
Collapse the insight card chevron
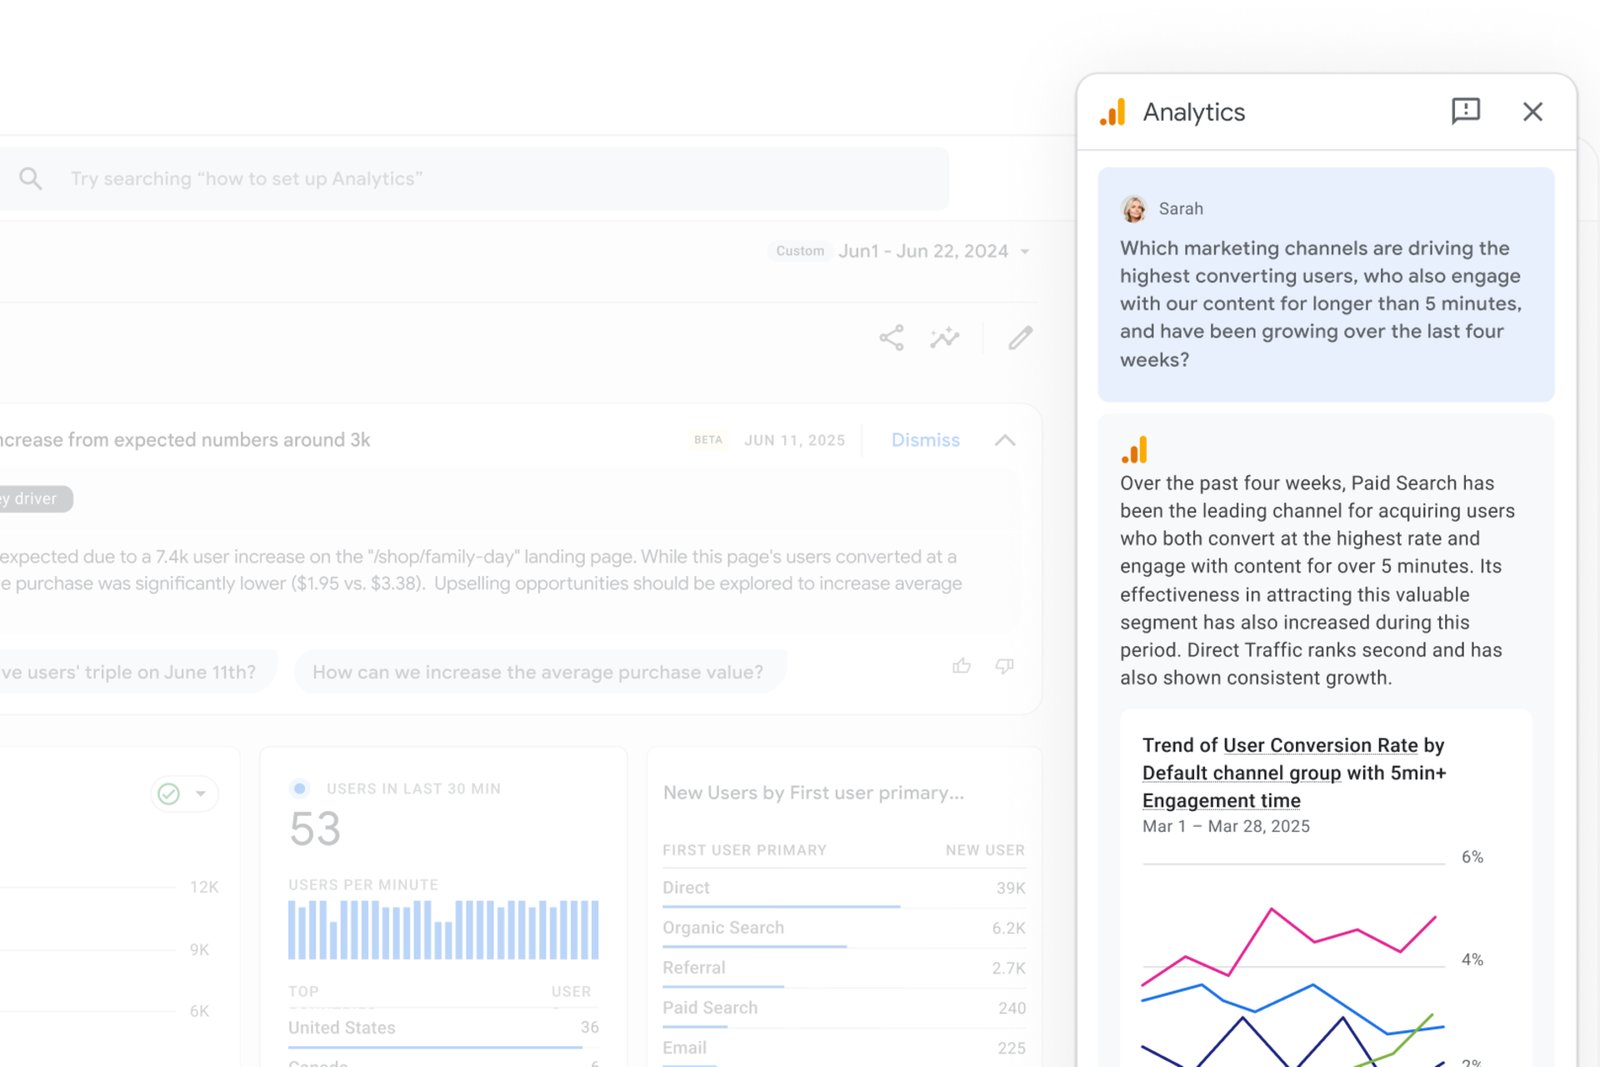(x=1005, y=440)
